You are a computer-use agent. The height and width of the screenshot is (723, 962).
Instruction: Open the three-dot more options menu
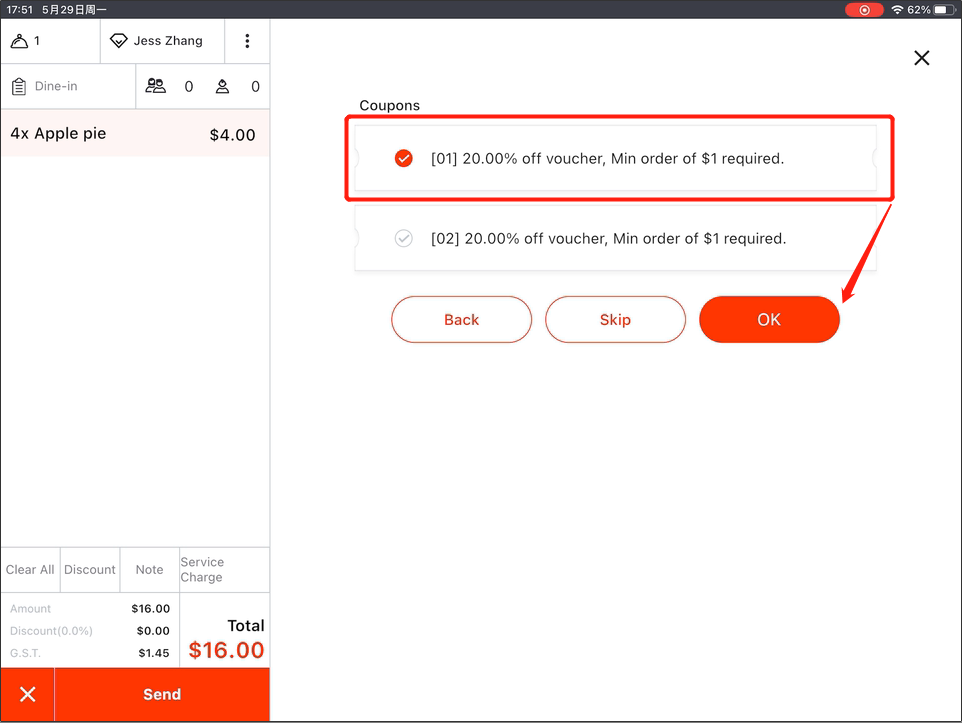[247, 41]
